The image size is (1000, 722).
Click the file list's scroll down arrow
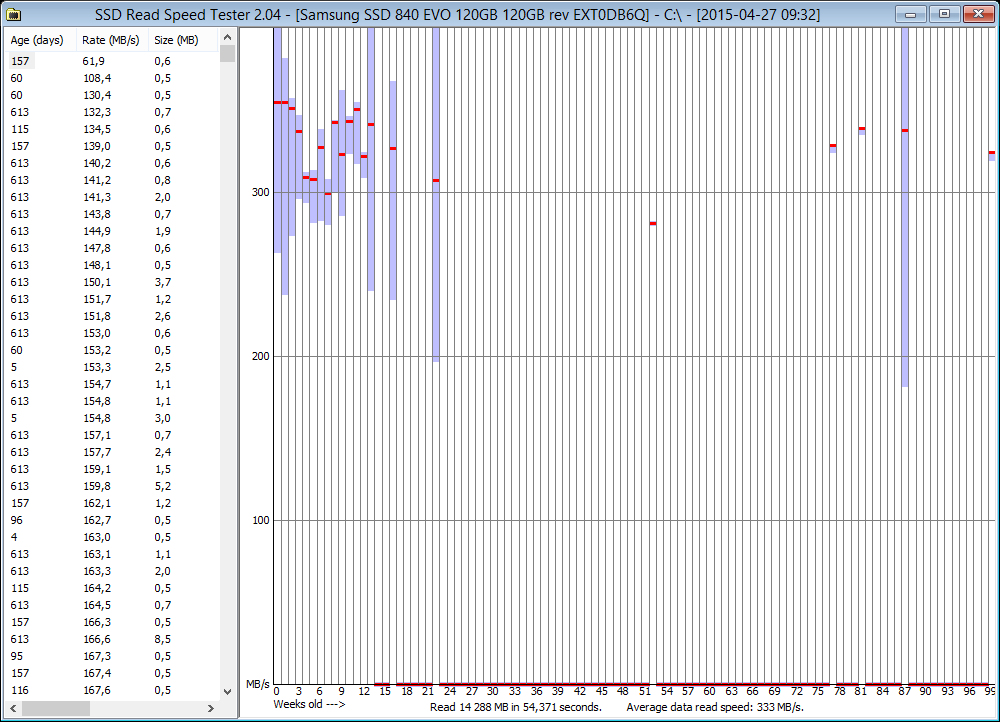(x=227, y=691)
